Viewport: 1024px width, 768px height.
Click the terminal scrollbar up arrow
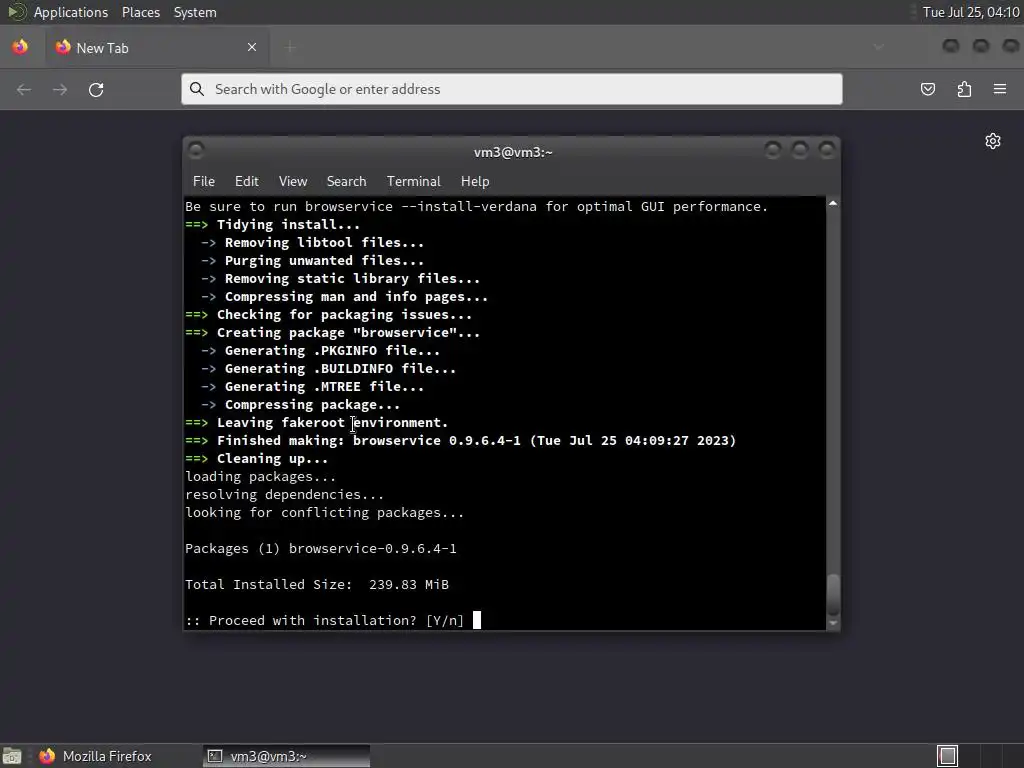[833, 204]
